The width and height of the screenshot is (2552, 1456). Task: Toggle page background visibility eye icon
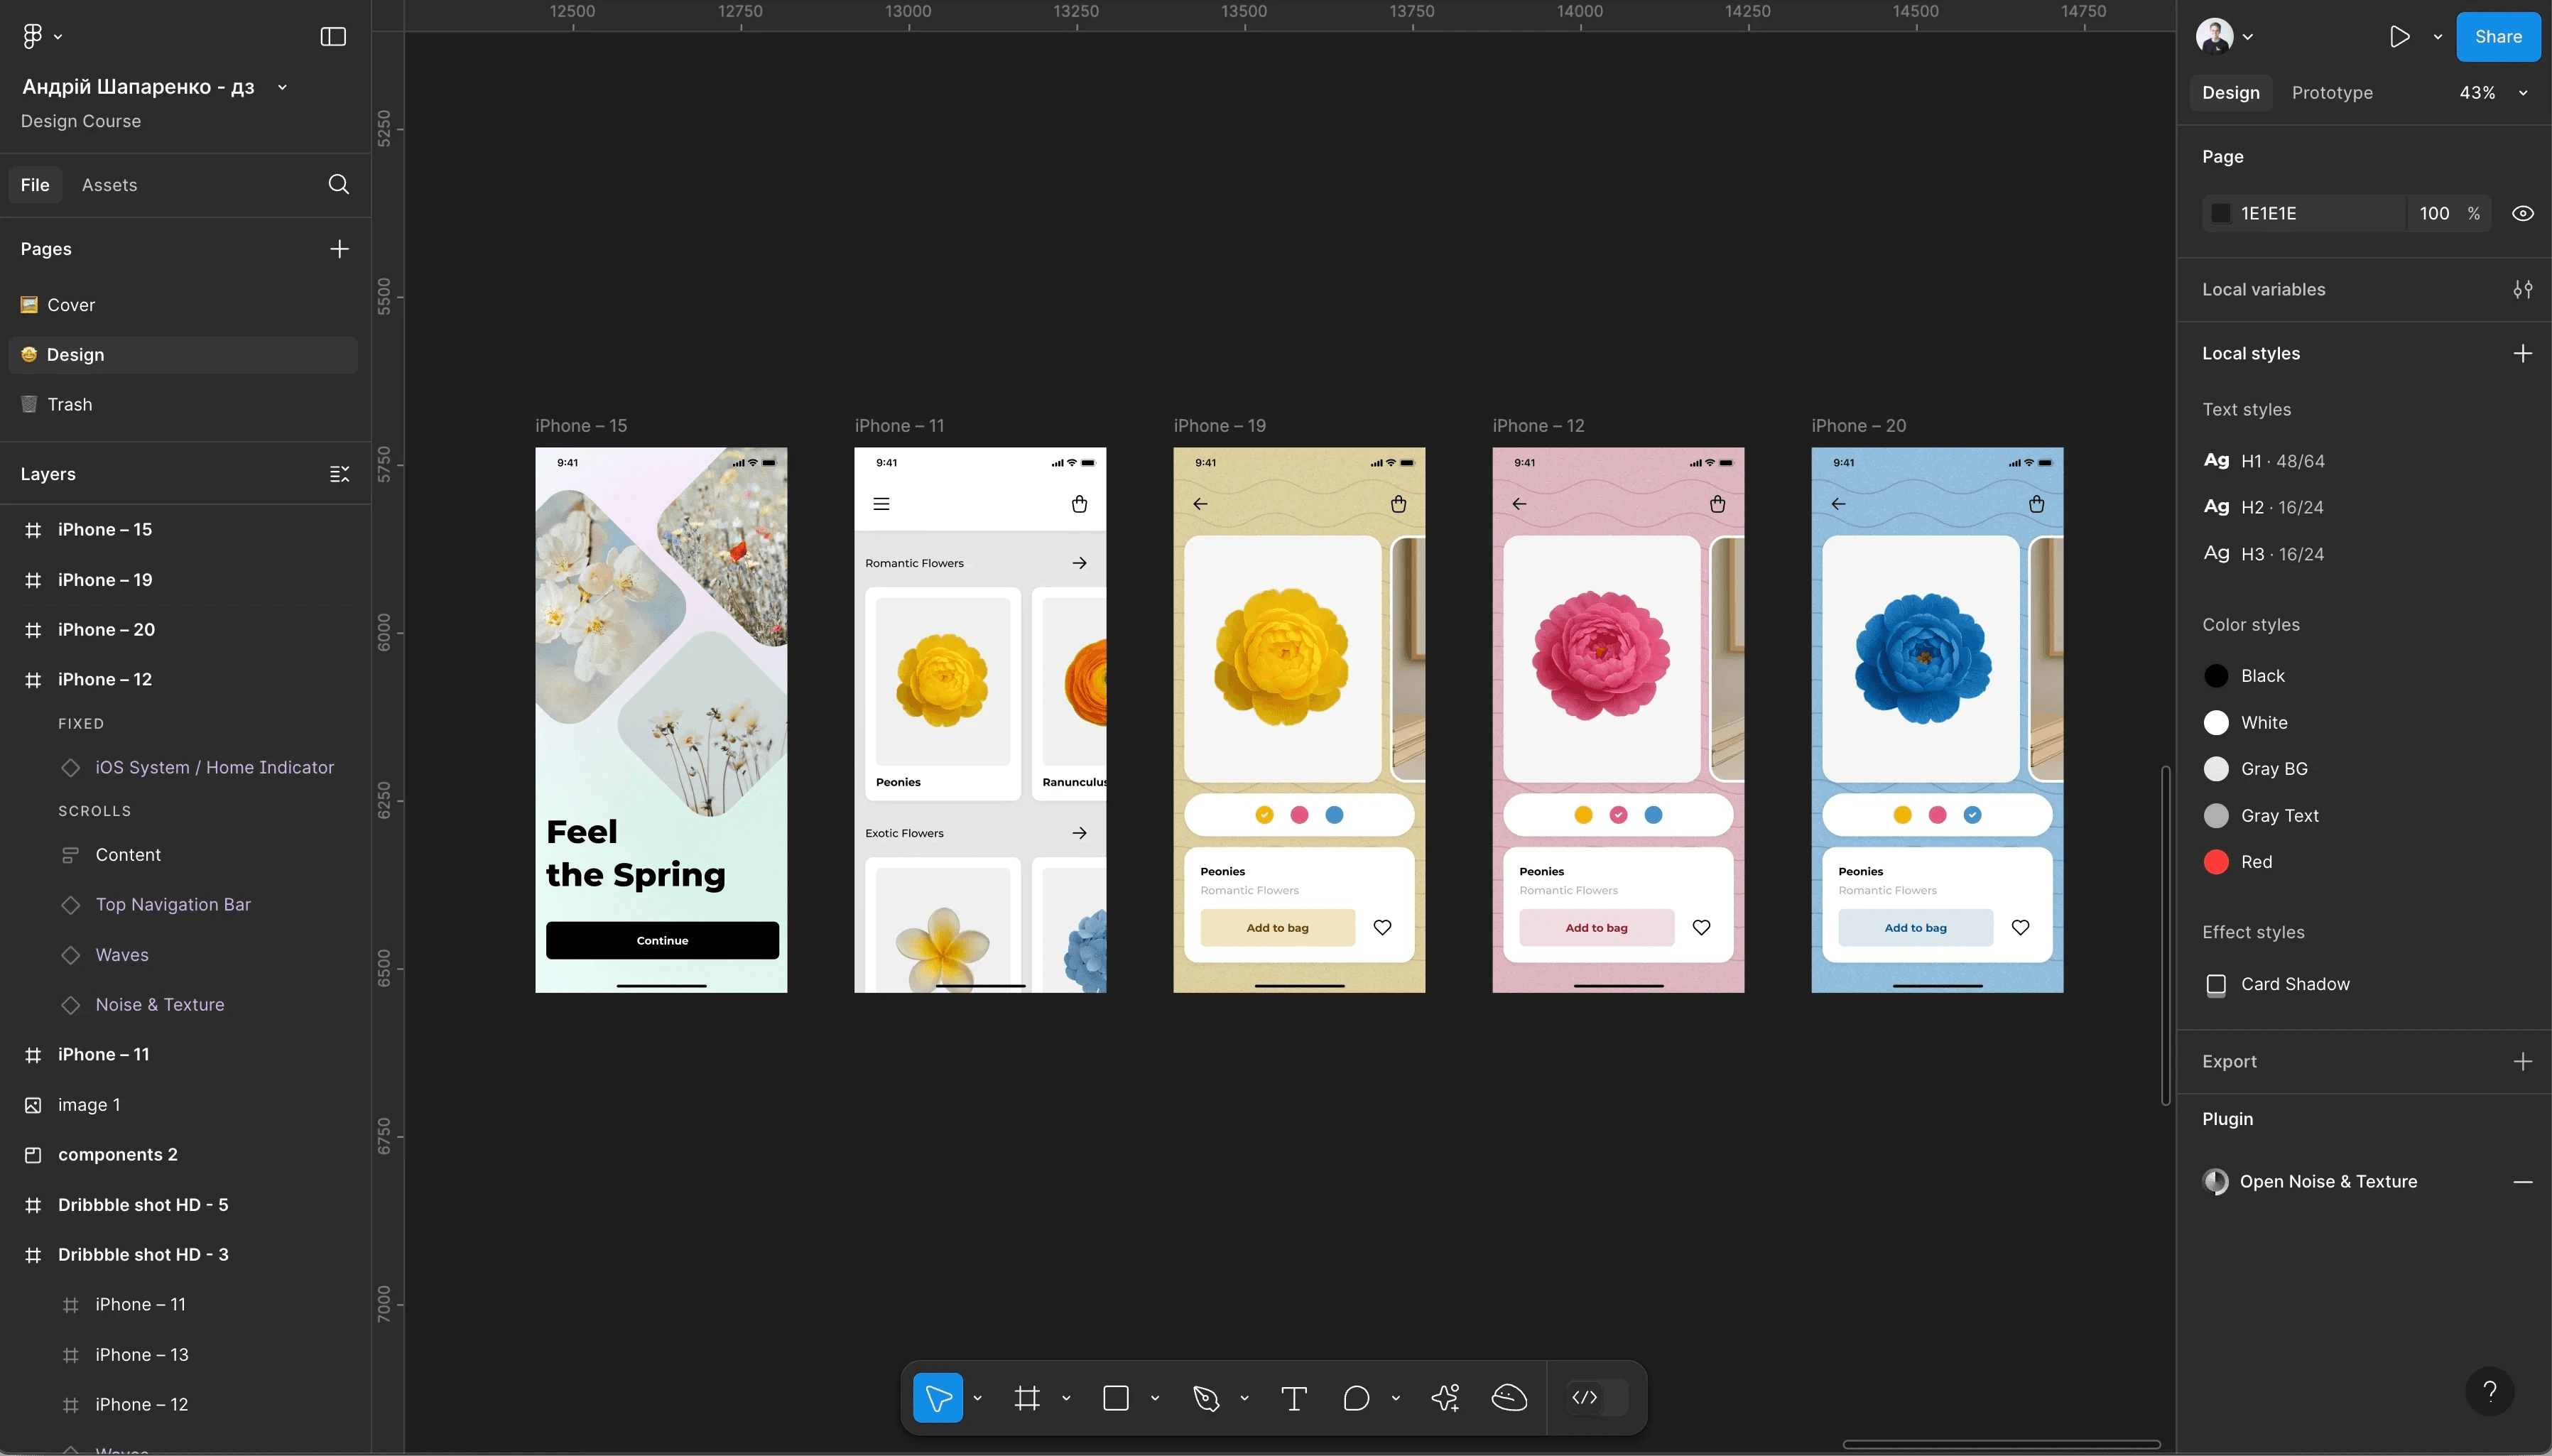[x=2522, y=214]
